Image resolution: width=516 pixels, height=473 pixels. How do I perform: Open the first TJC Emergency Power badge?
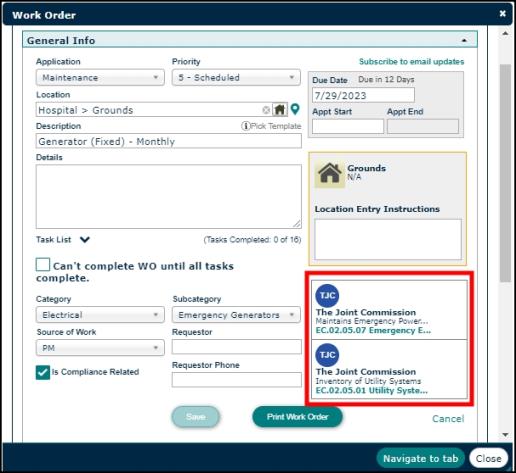327,295
